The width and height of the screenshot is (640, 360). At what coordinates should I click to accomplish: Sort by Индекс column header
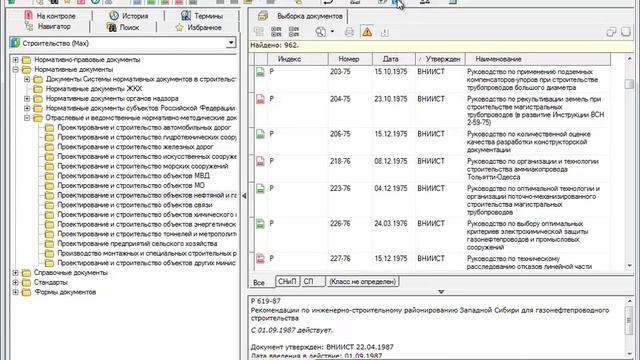(x=297, y=59)
